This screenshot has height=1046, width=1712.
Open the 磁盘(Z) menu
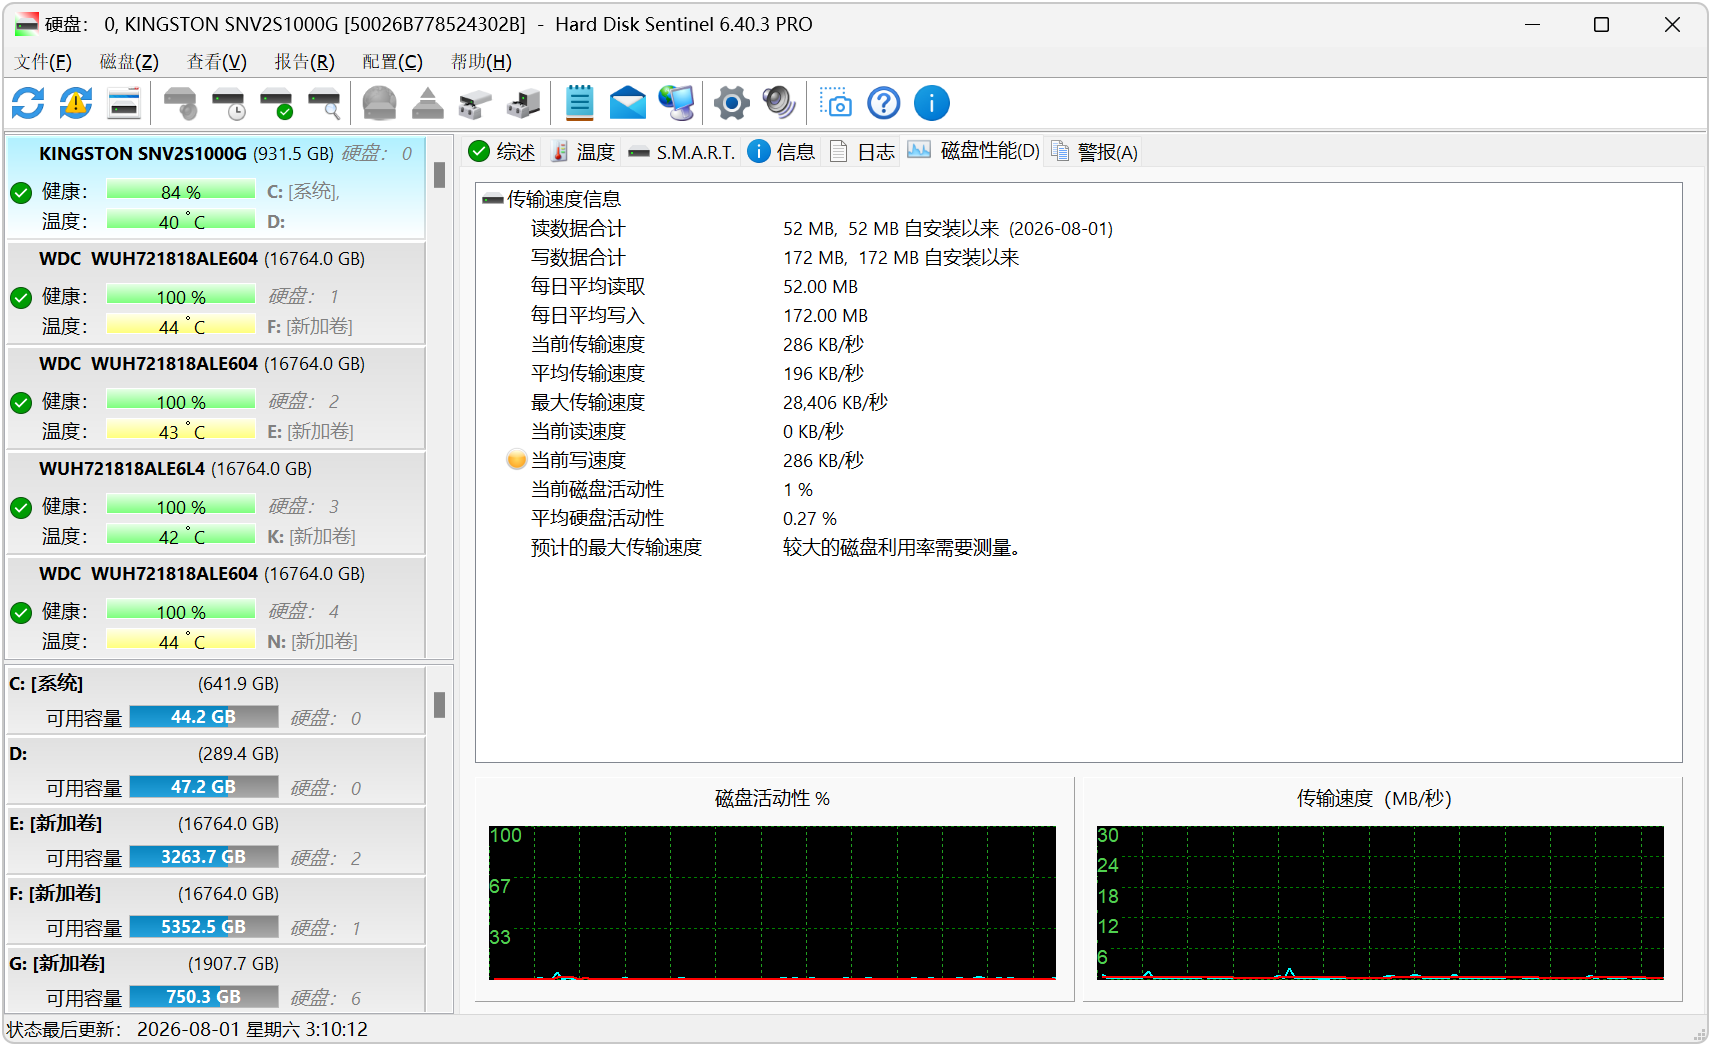click(129, 62)
